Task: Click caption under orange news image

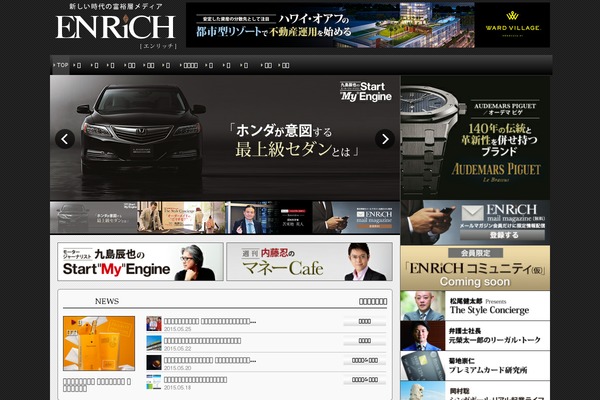Action: point(97,385)
